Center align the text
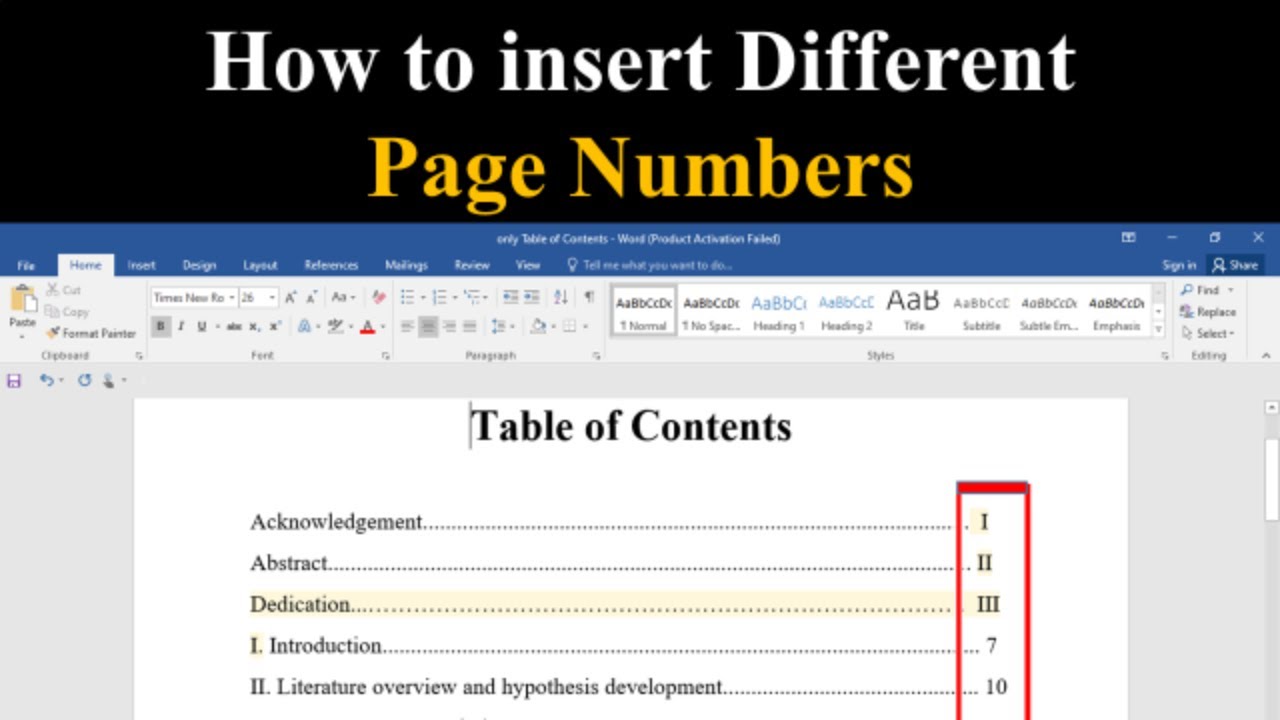 pyautogui.click(x=428, y=326)
